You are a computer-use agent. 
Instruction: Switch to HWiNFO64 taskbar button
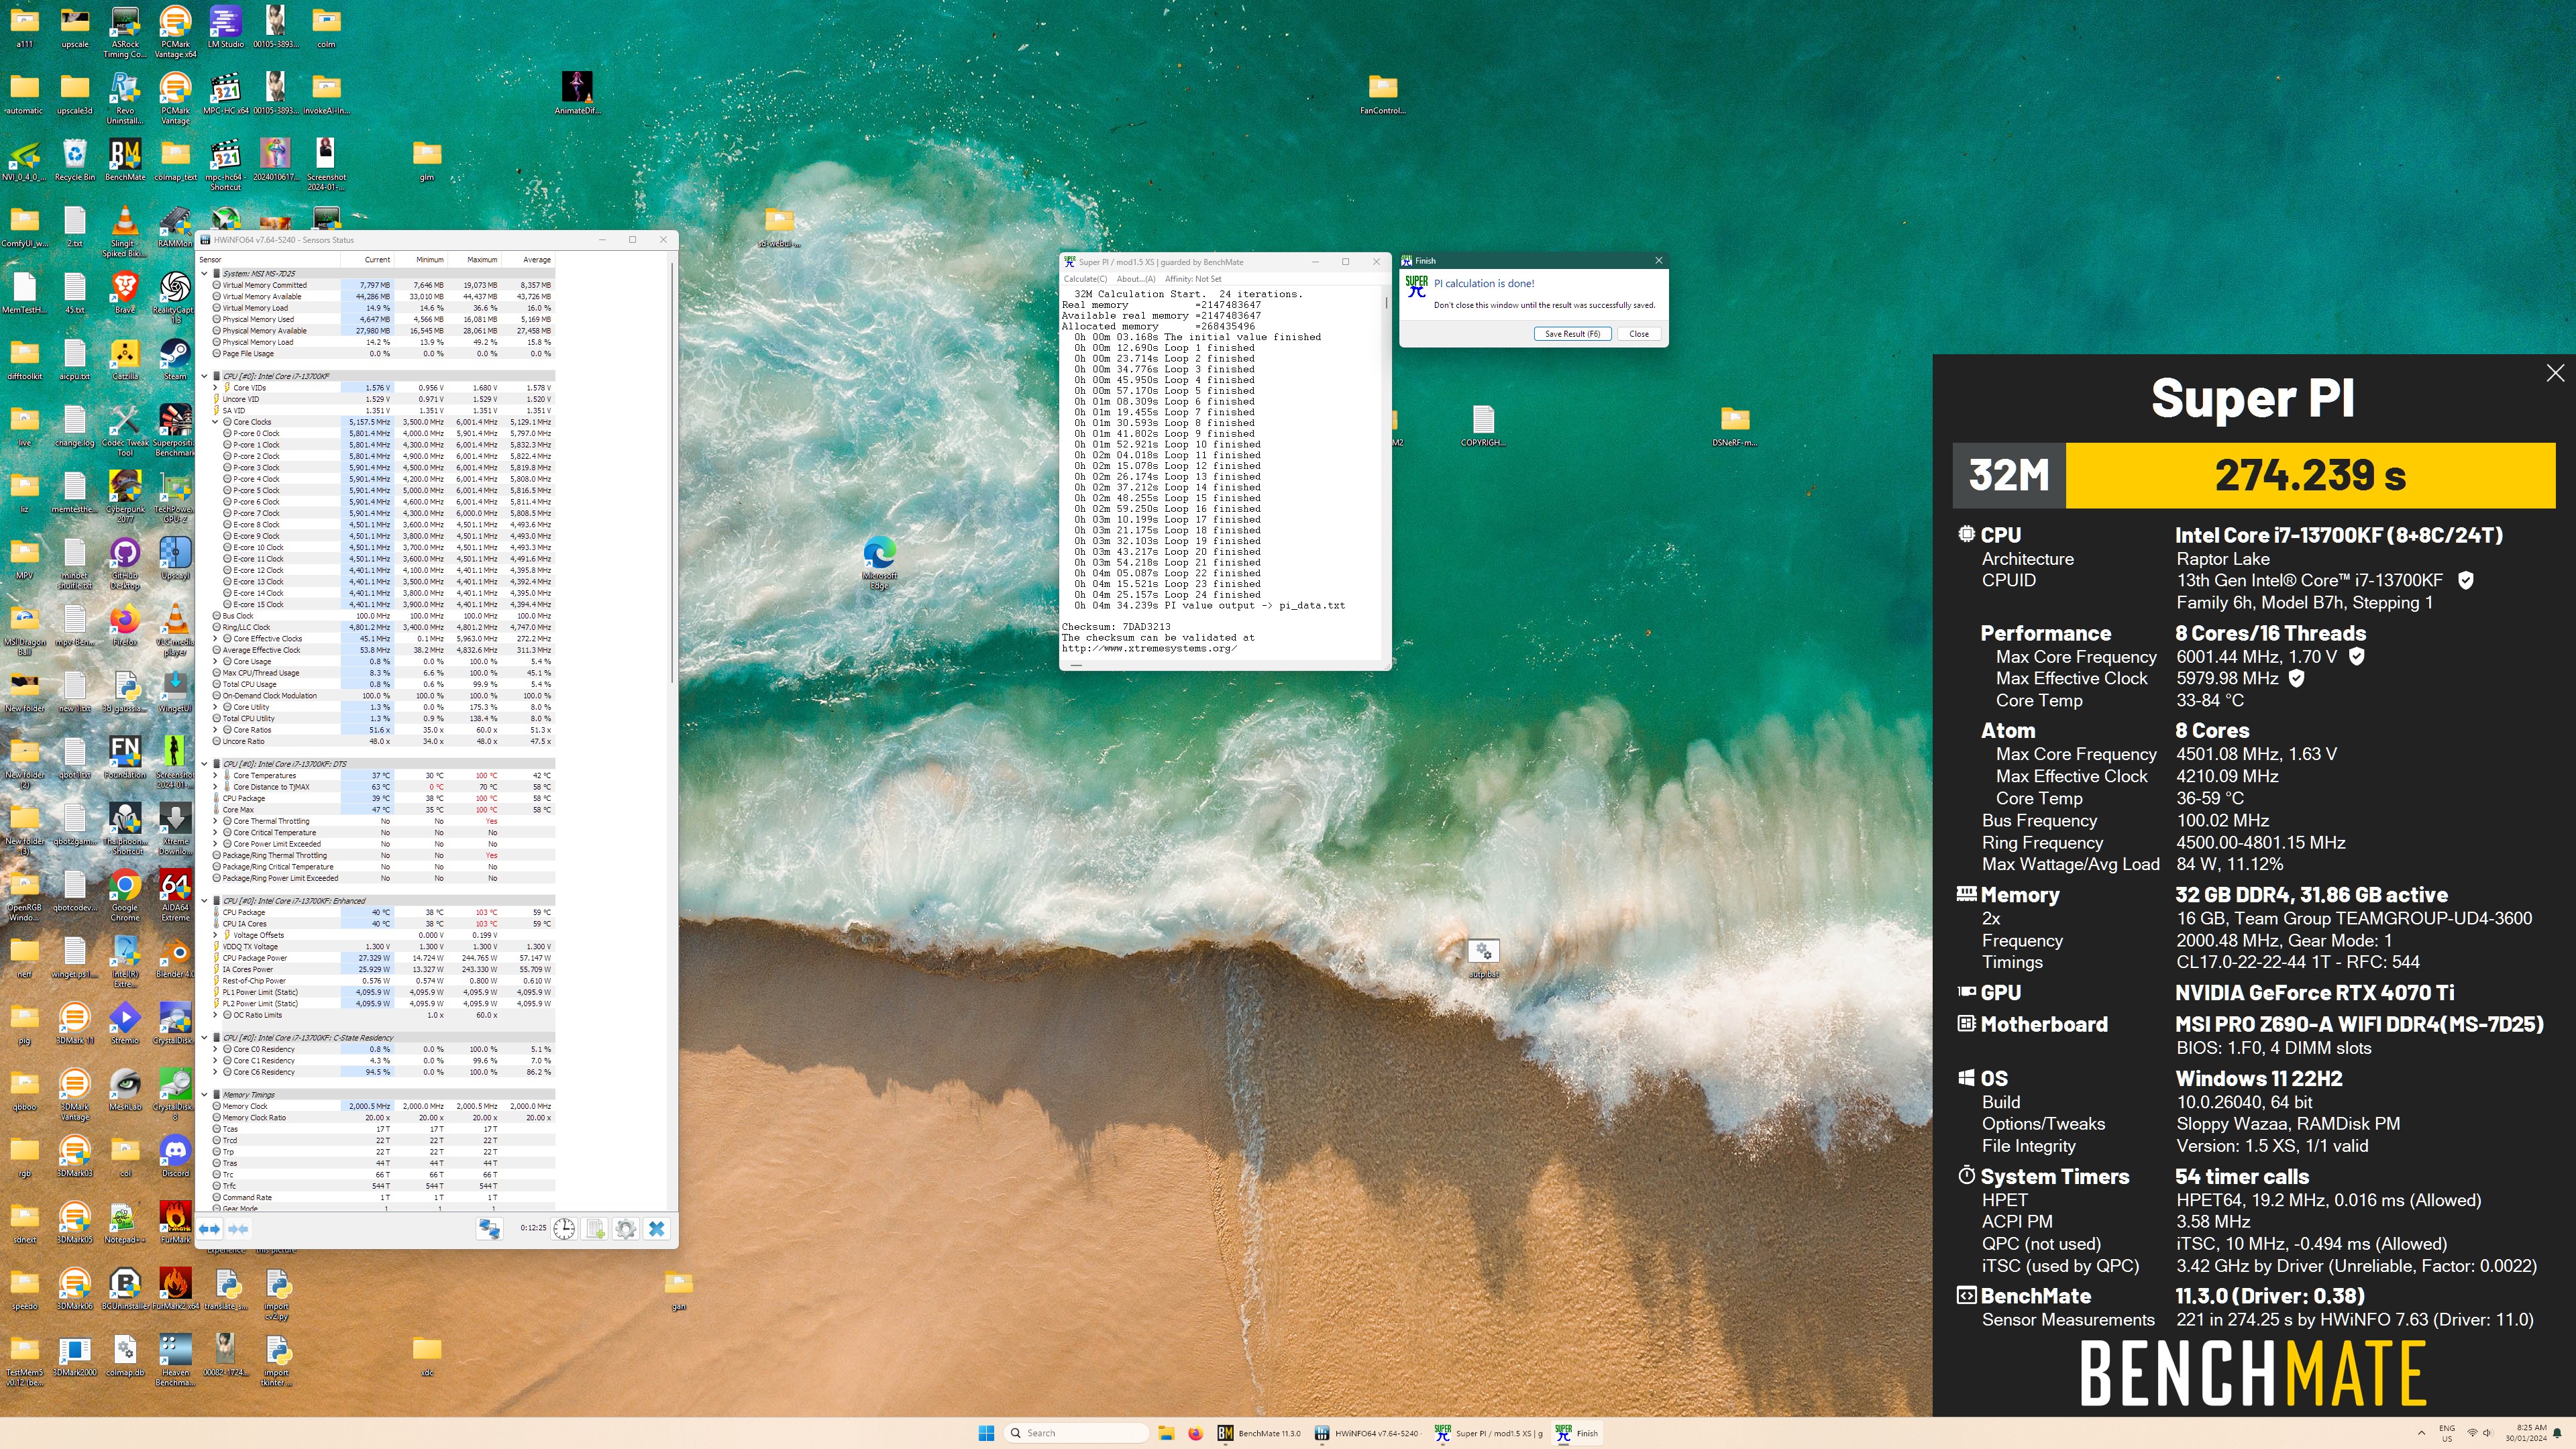[x=1367, y=1433]
